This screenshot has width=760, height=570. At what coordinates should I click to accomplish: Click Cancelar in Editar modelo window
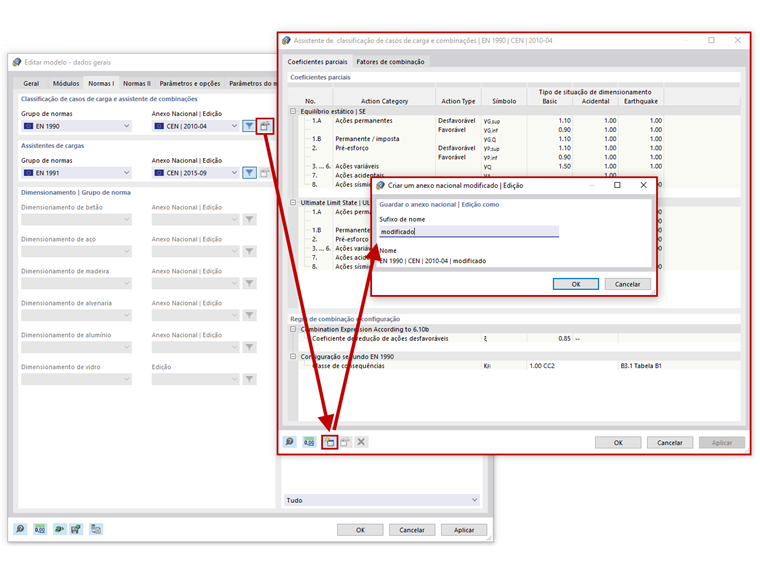(412, 530)
